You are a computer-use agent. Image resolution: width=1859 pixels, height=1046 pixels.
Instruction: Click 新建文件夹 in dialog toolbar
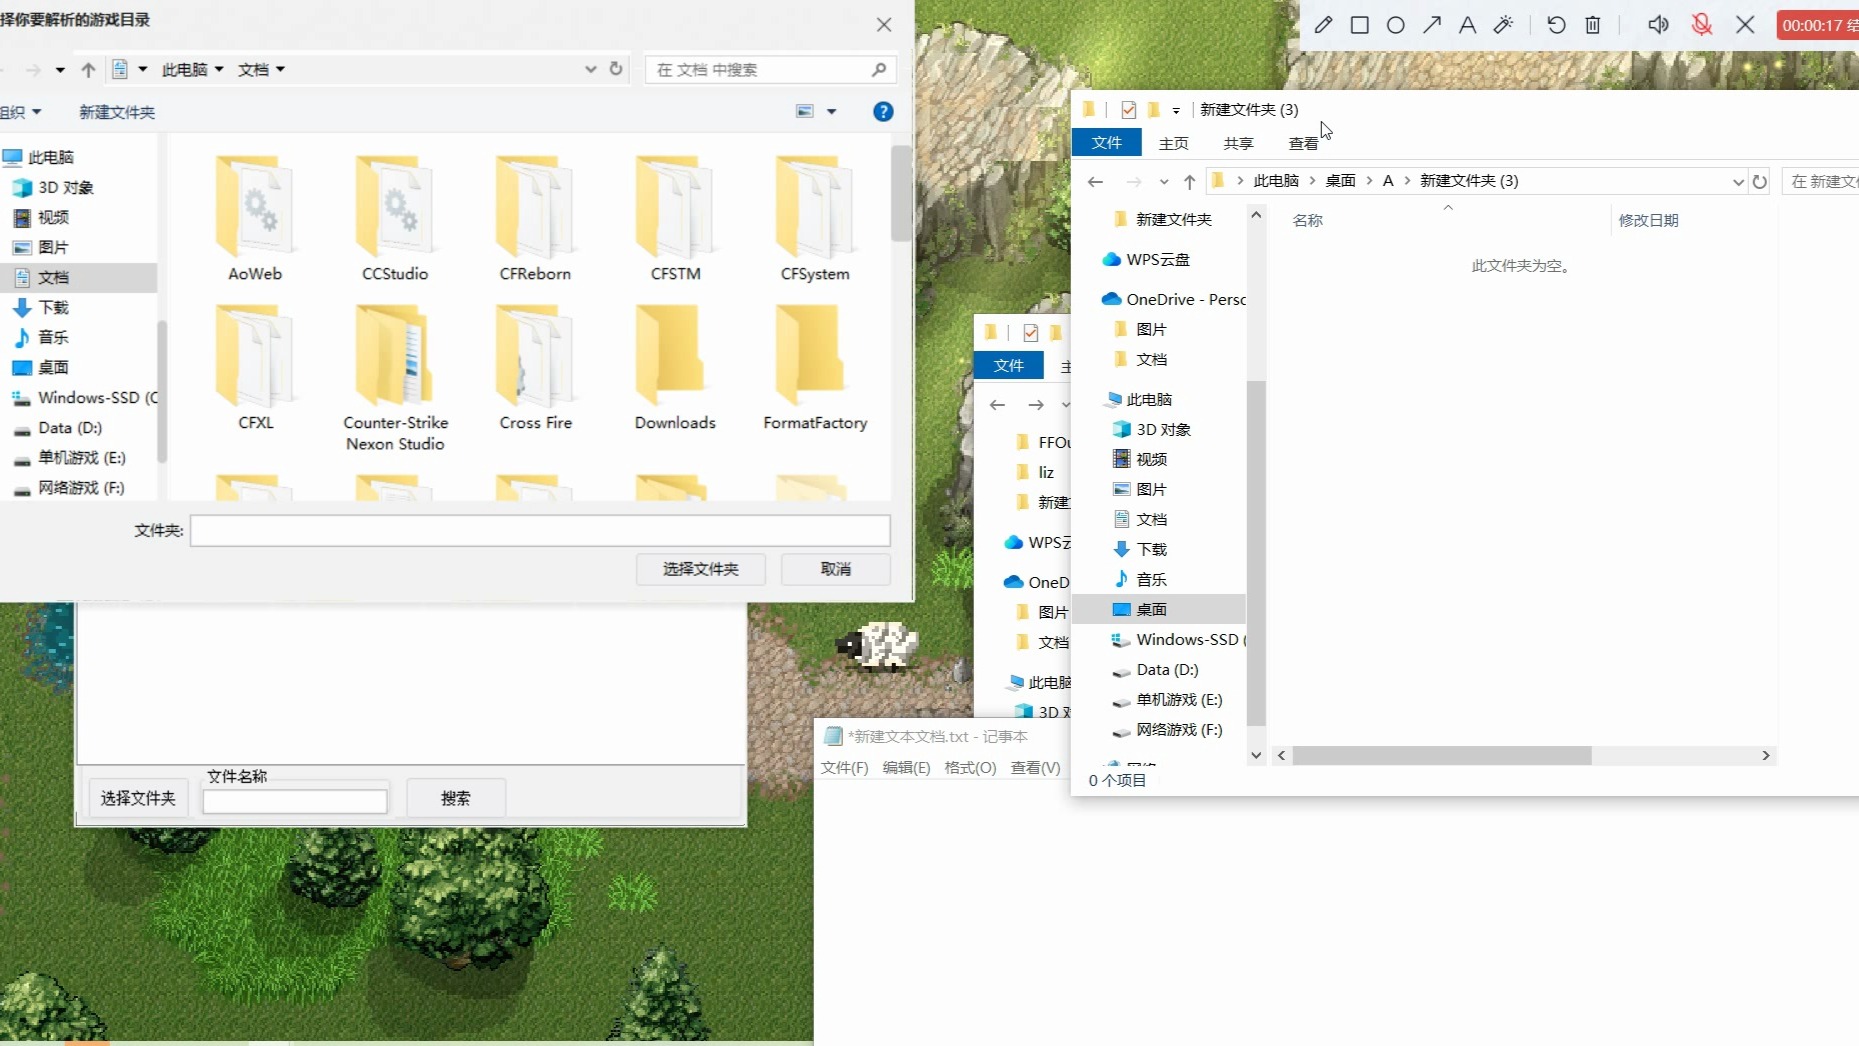point(117,112)
